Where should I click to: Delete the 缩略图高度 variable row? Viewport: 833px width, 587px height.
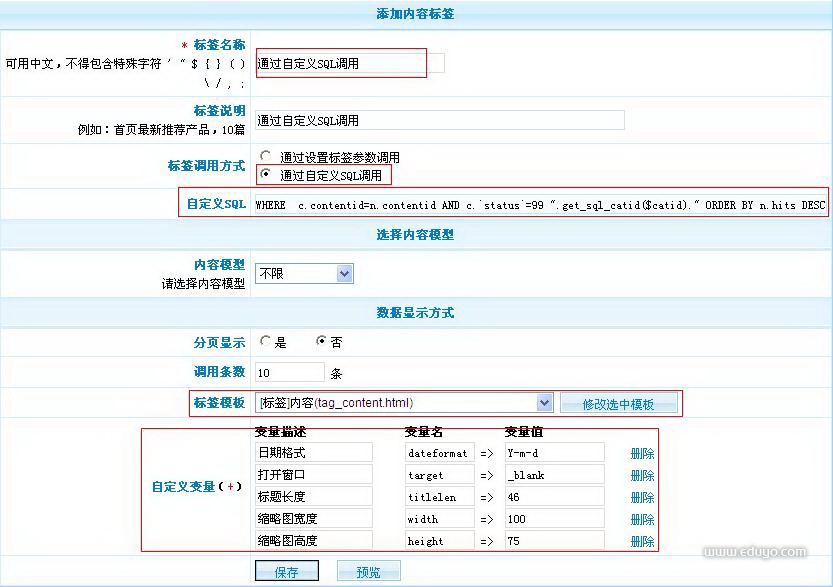(x=642, y=541)
